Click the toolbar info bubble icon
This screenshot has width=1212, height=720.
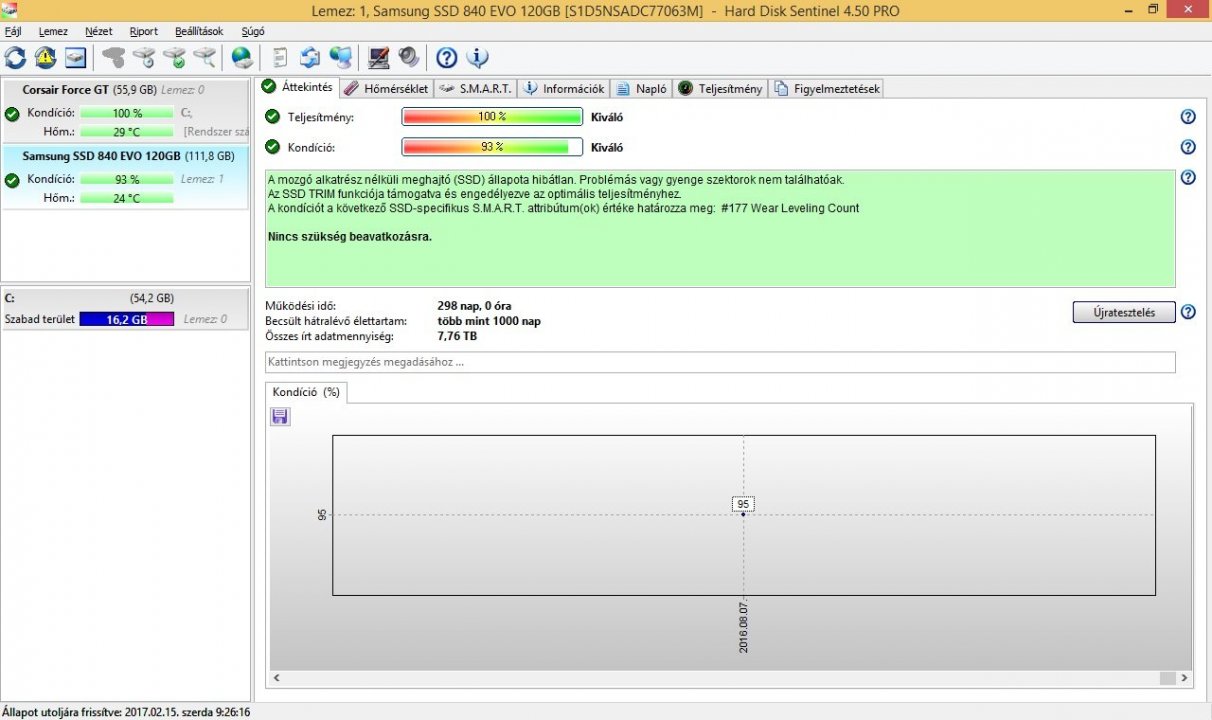point(477,57)
